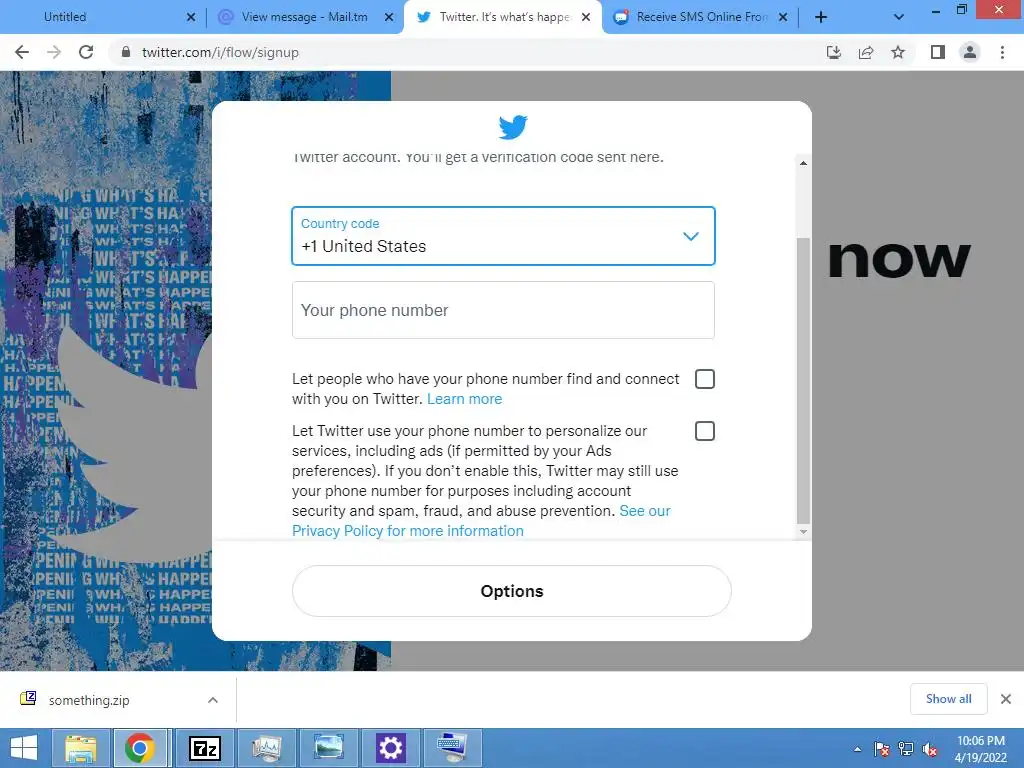
Task: Expand something.zip download options chevron
Action: tap(213, 700)
